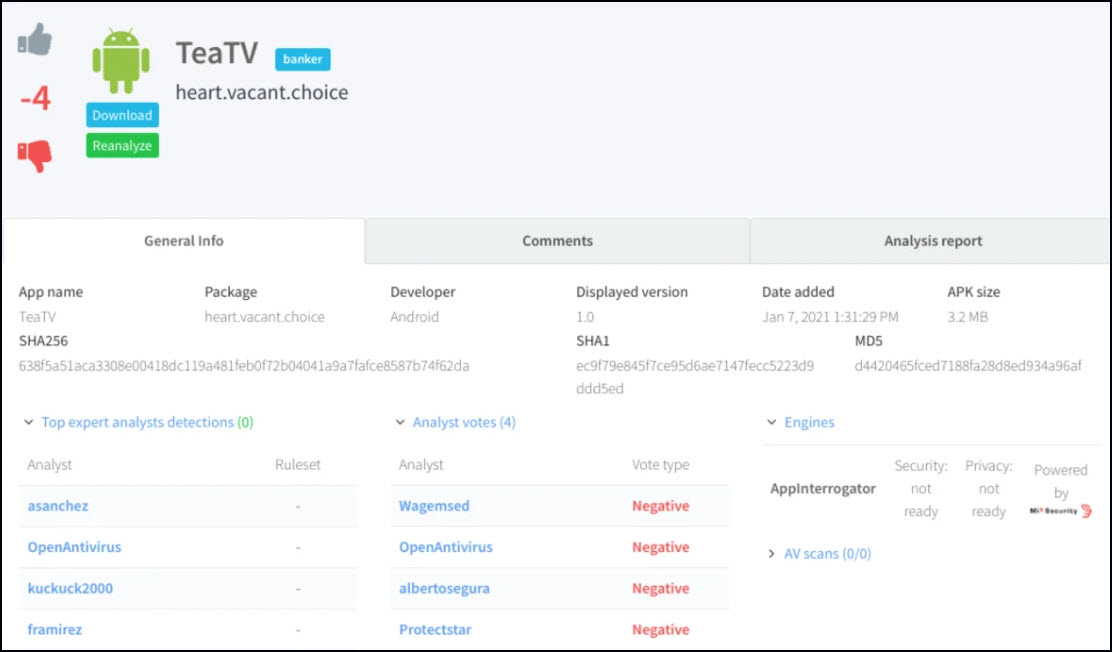Select the SHA256 hash value

click(x=244, y=366)
